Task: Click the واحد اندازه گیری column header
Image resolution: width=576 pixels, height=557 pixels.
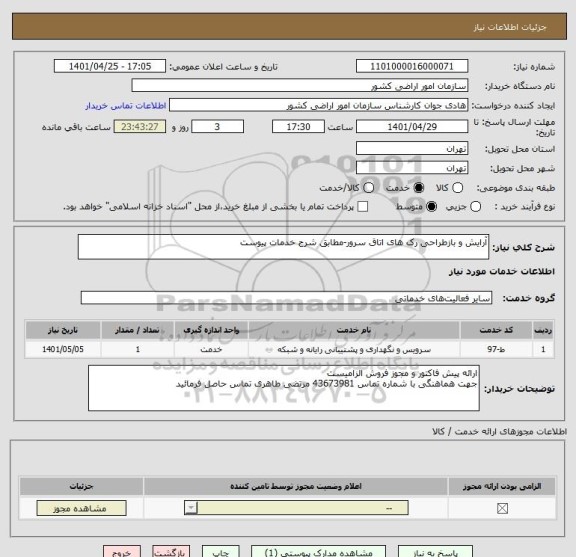Action: point(211,330)
